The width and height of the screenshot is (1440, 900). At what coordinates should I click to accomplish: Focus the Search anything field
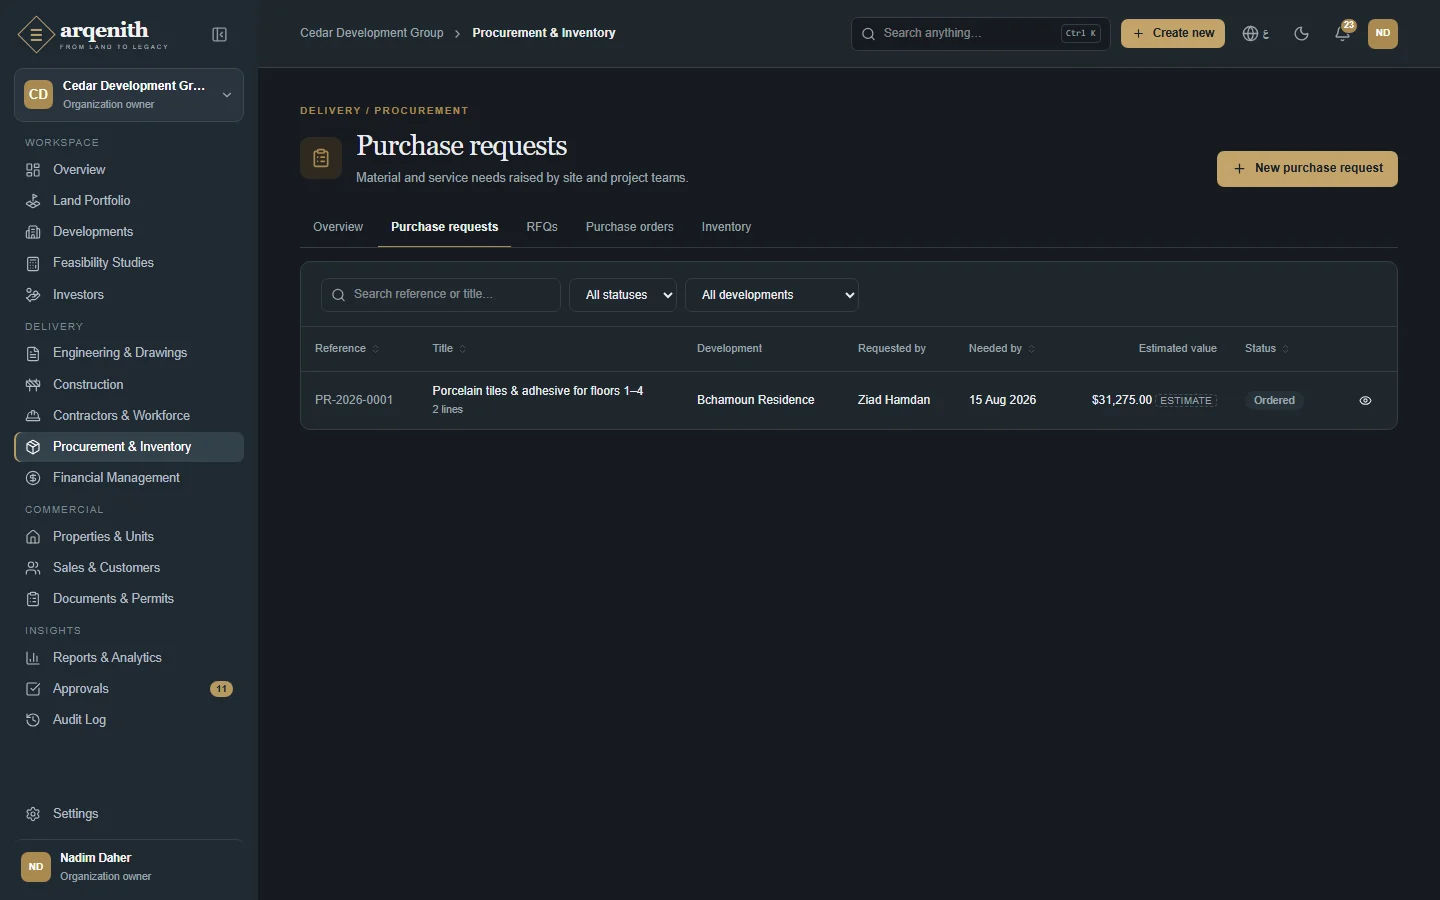tap(980, 33)
